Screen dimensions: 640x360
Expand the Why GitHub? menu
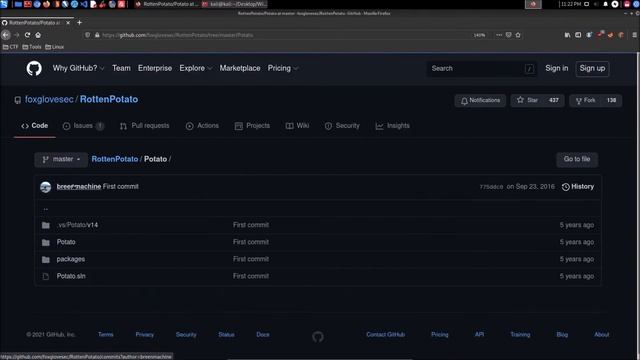[x=78, y=68]
